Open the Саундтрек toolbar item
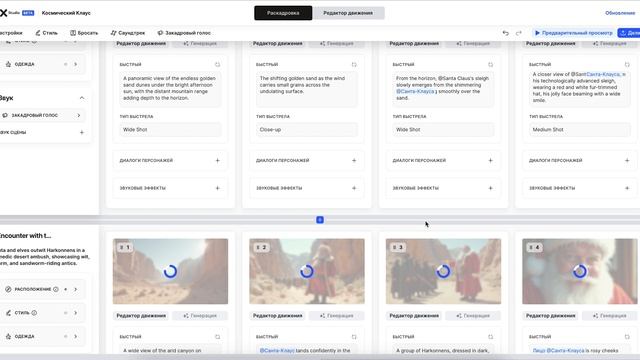640x360 pixels. [128, 33]
